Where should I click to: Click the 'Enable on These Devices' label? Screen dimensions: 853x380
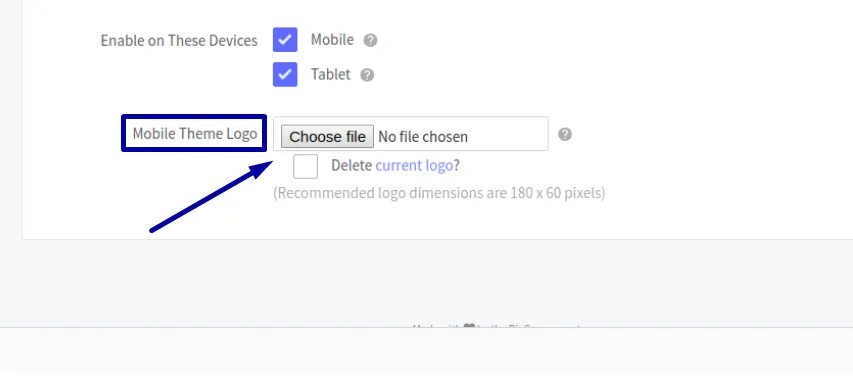179,41
